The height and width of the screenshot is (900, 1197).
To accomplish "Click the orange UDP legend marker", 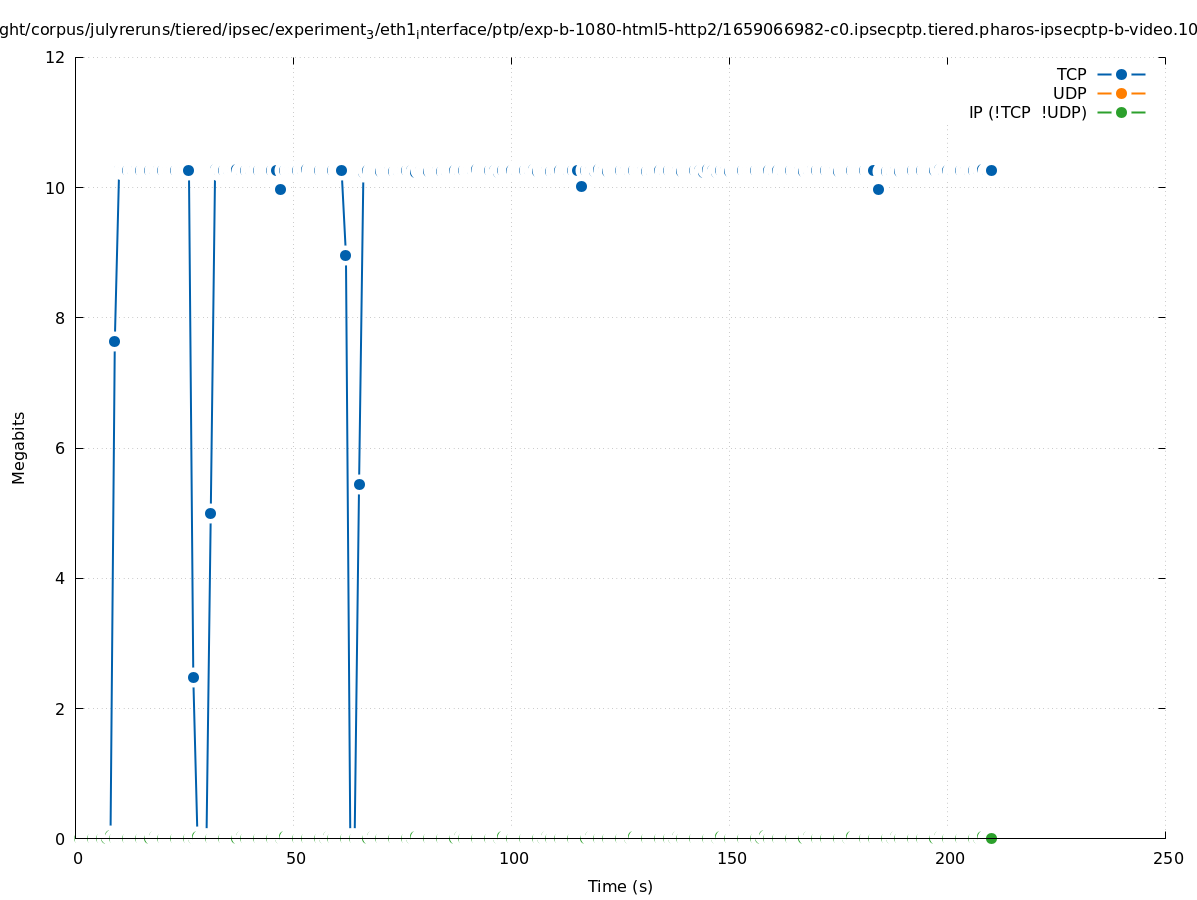I will pyautogui.click(x=1121, y=93).
